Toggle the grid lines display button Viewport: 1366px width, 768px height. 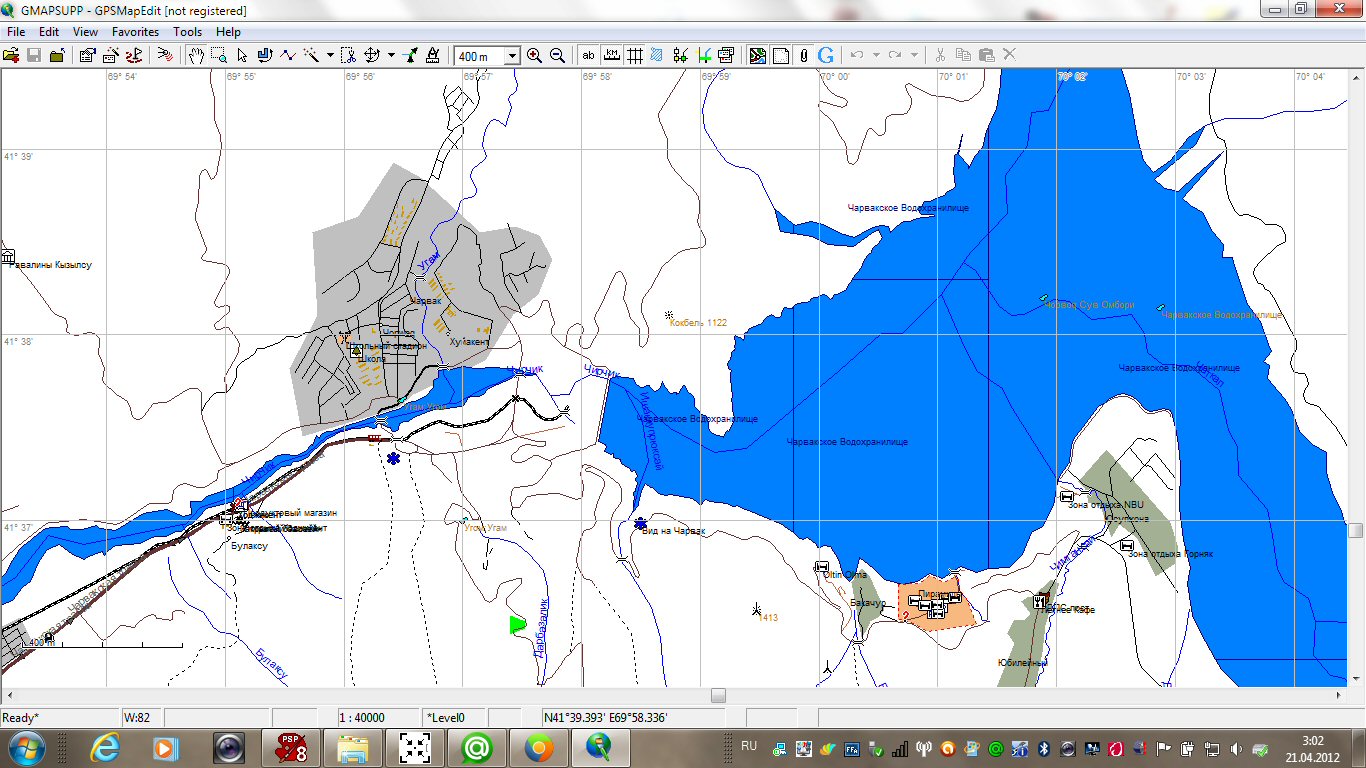(634, 55)
